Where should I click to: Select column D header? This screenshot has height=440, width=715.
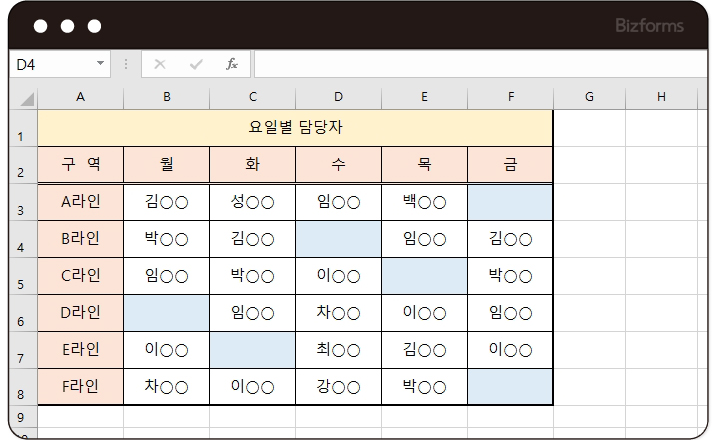pyautogui.click(x=338, y=97)
